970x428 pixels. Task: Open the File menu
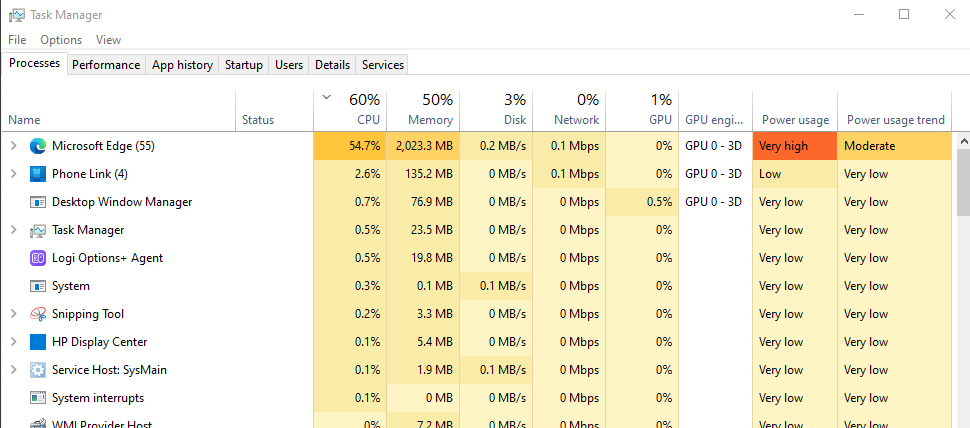tap(17, 40)
